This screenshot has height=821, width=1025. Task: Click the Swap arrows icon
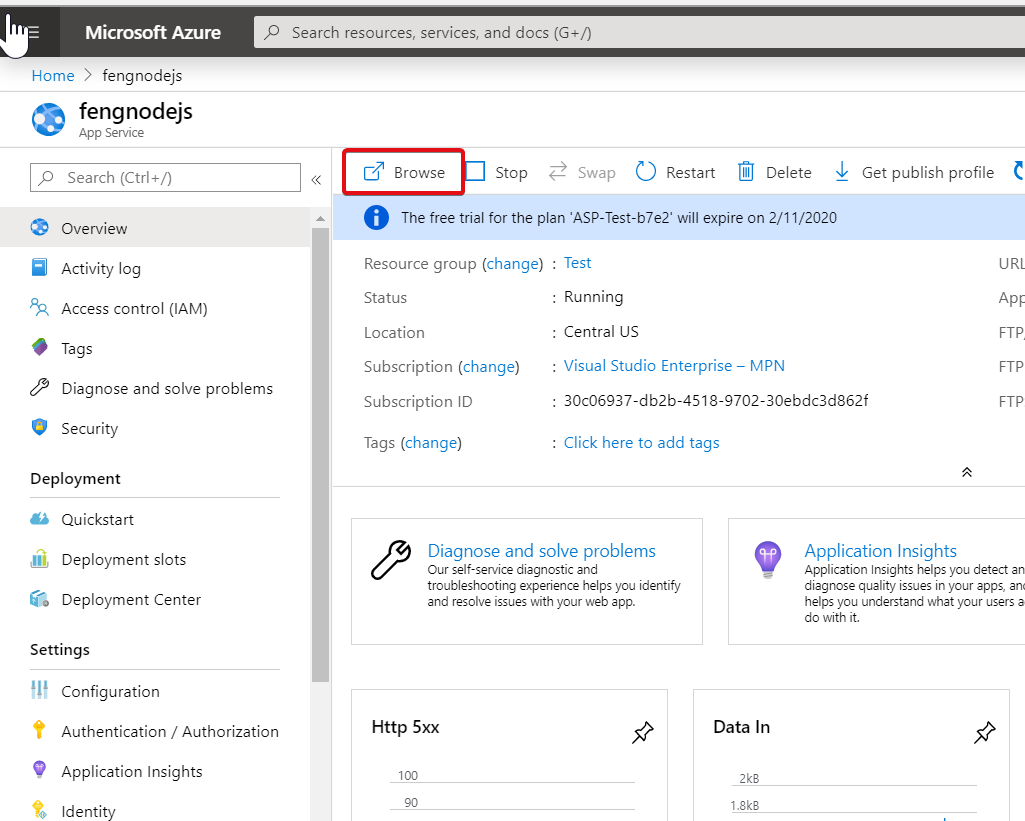pos(558,171)
